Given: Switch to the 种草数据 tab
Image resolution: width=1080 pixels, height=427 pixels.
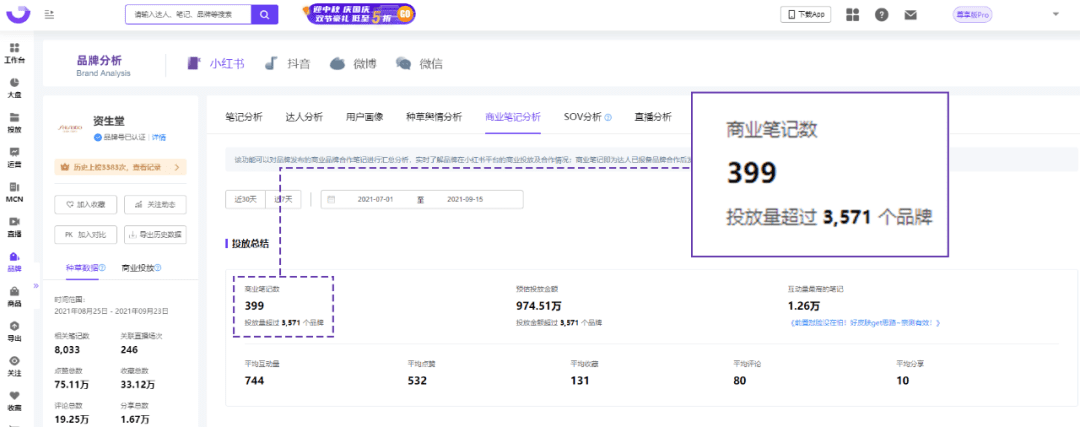Looking at the screenshot, I should [x=80, y=268].
